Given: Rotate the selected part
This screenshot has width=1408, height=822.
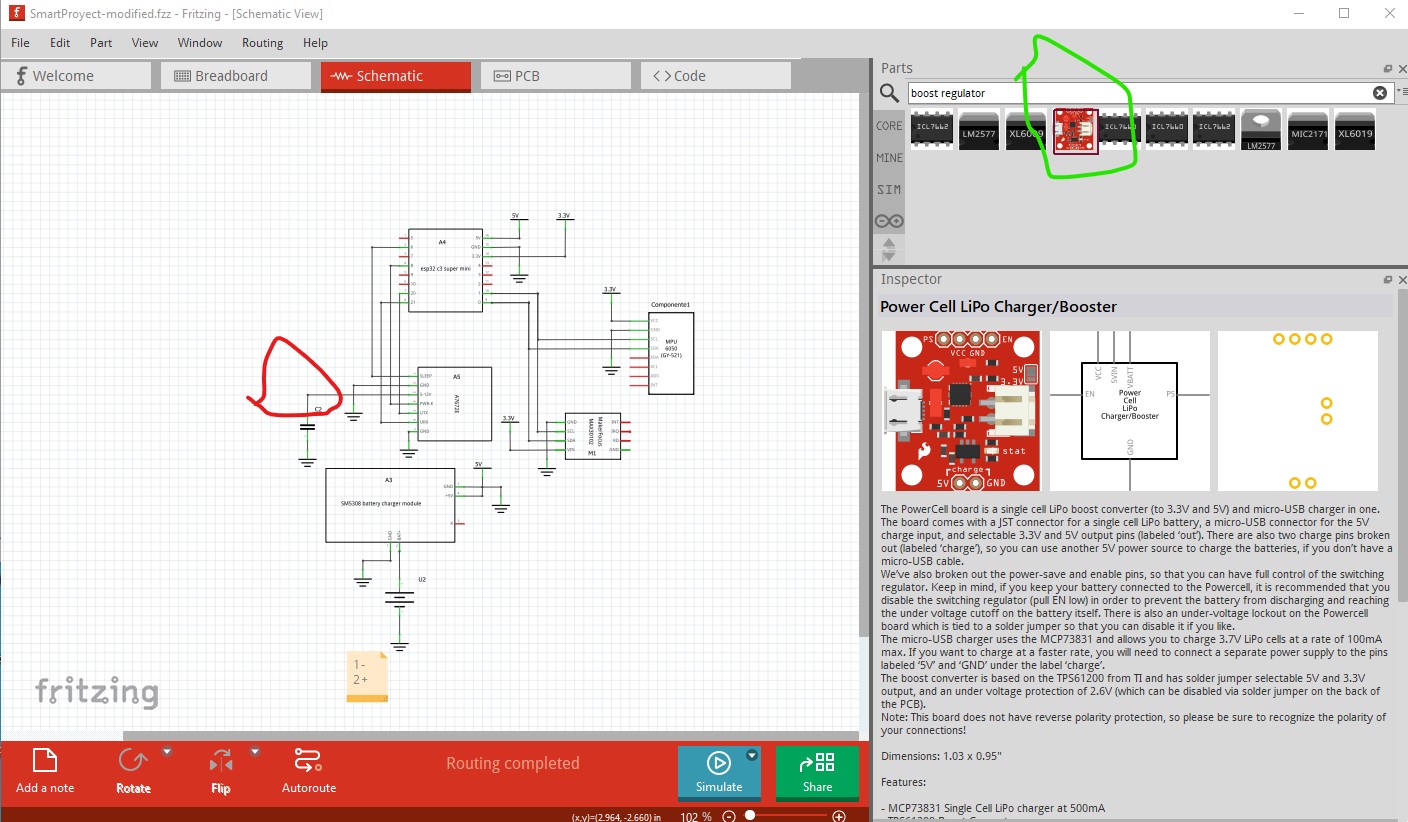Looking at the screenshot, I should 133,771.
